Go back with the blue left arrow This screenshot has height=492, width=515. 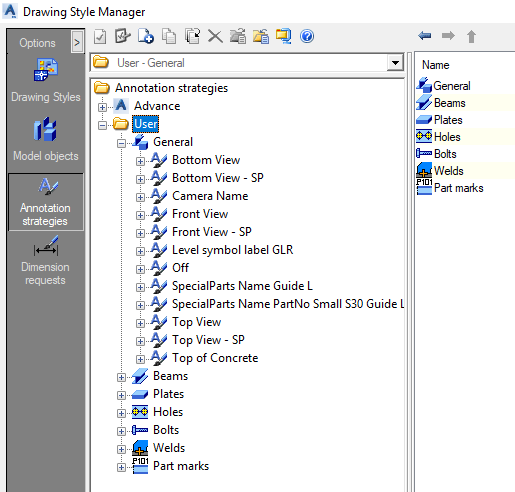pos(425,35)
